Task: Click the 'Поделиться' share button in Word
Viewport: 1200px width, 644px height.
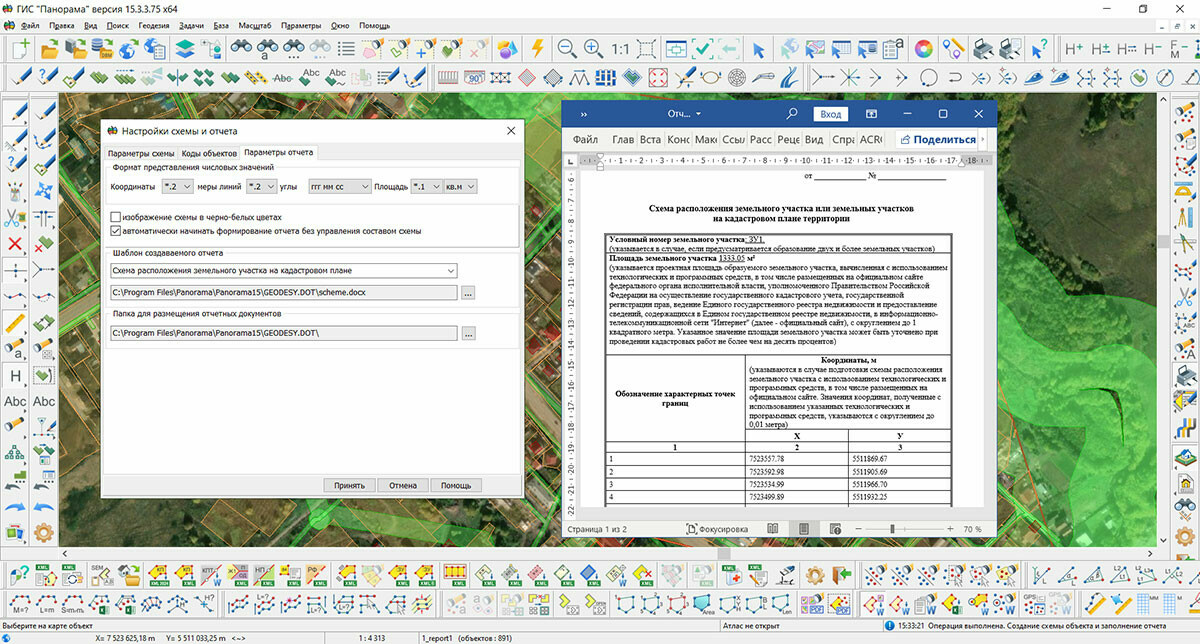Action: tap(937, 140)
